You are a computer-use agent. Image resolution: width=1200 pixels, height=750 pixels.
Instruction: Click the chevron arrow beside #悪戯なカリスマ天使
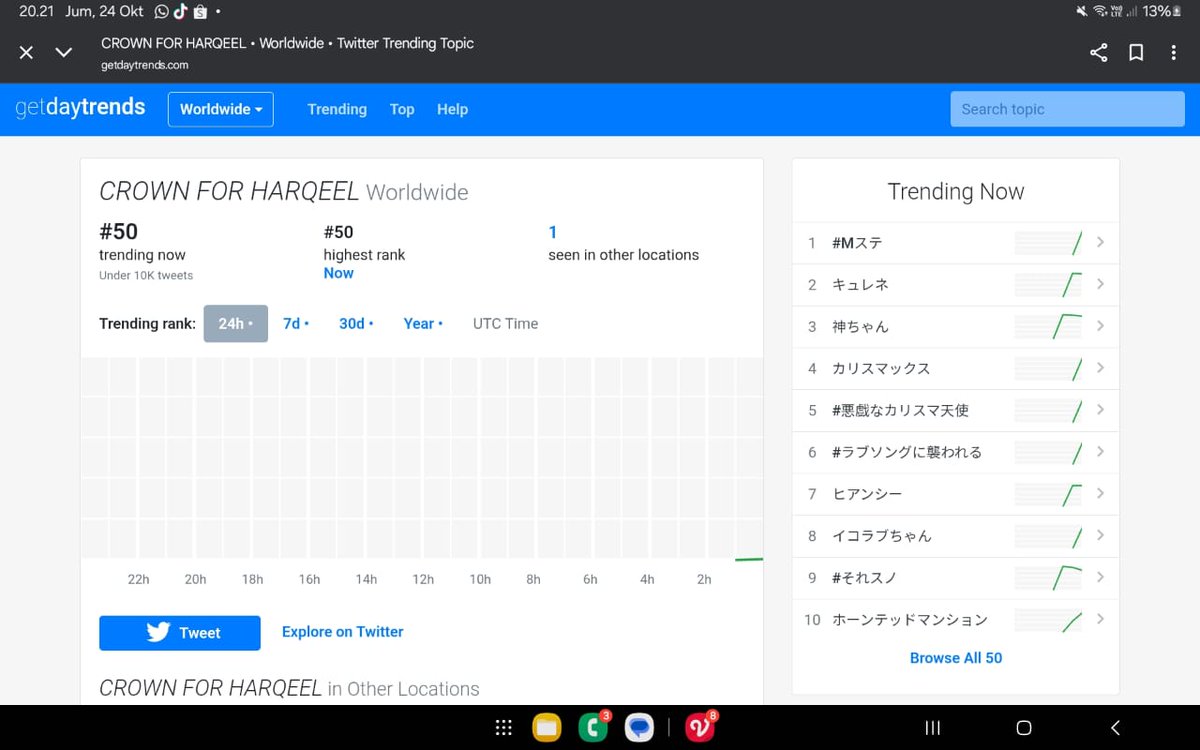[1100, 410]
